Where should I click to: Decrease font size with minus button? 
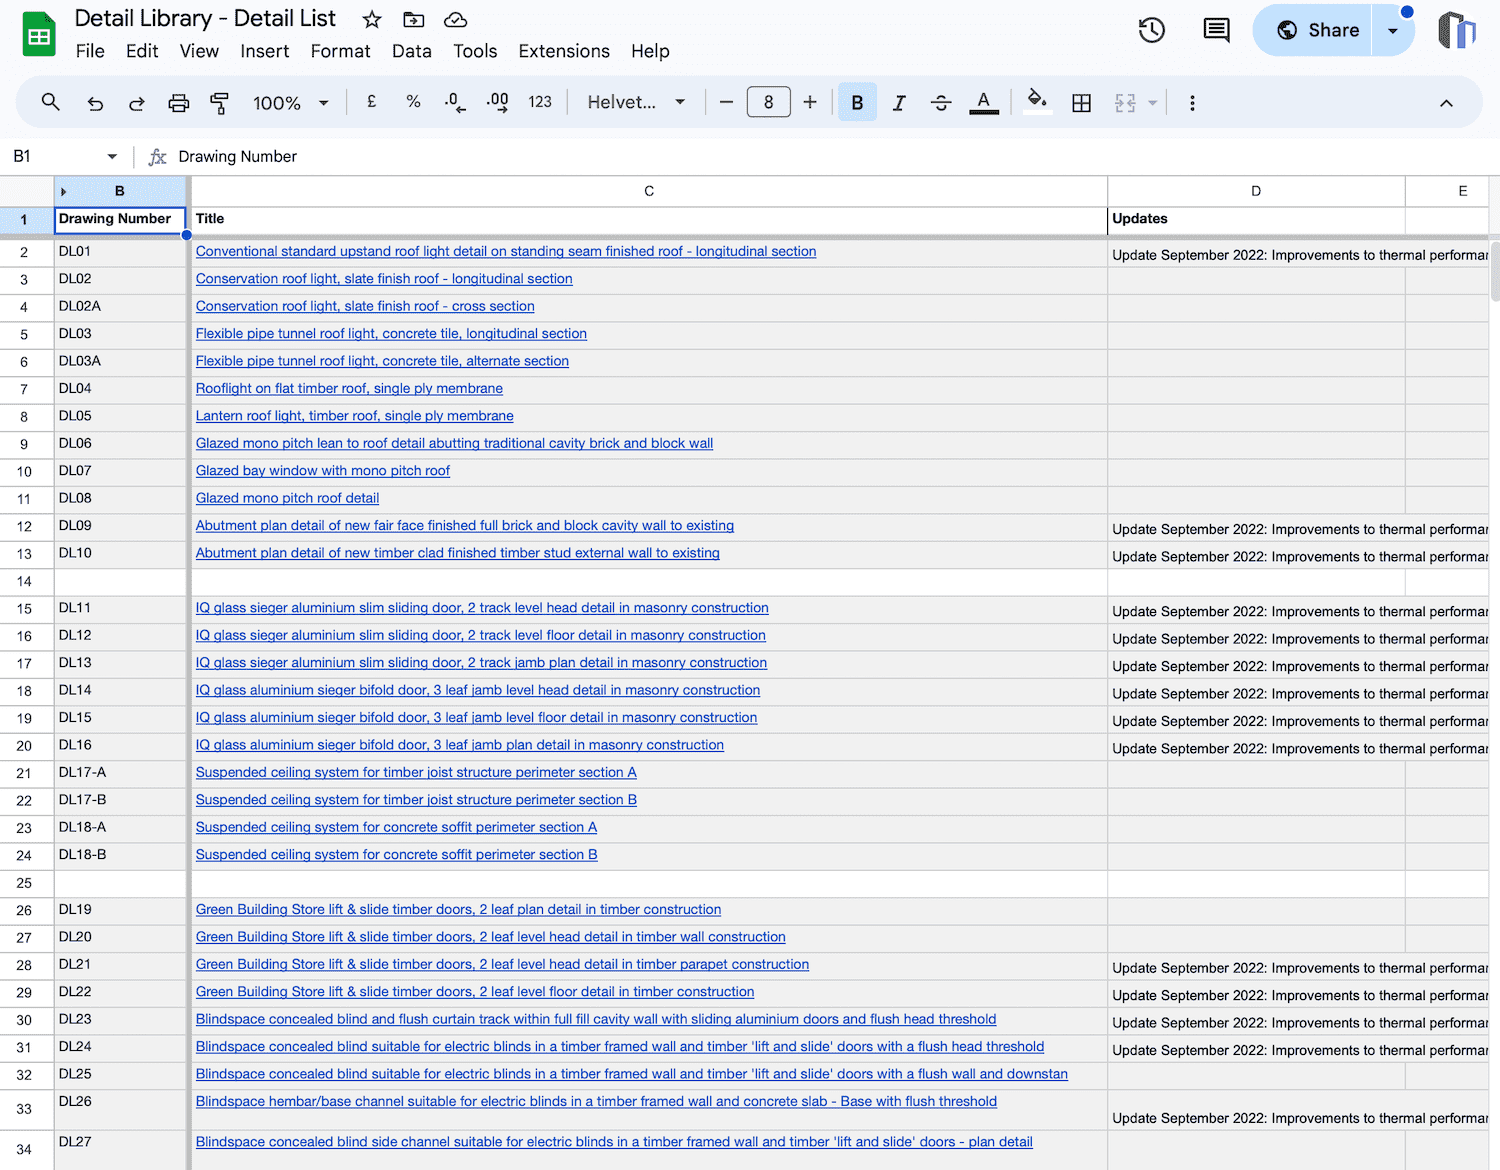[x=726, y=102]
